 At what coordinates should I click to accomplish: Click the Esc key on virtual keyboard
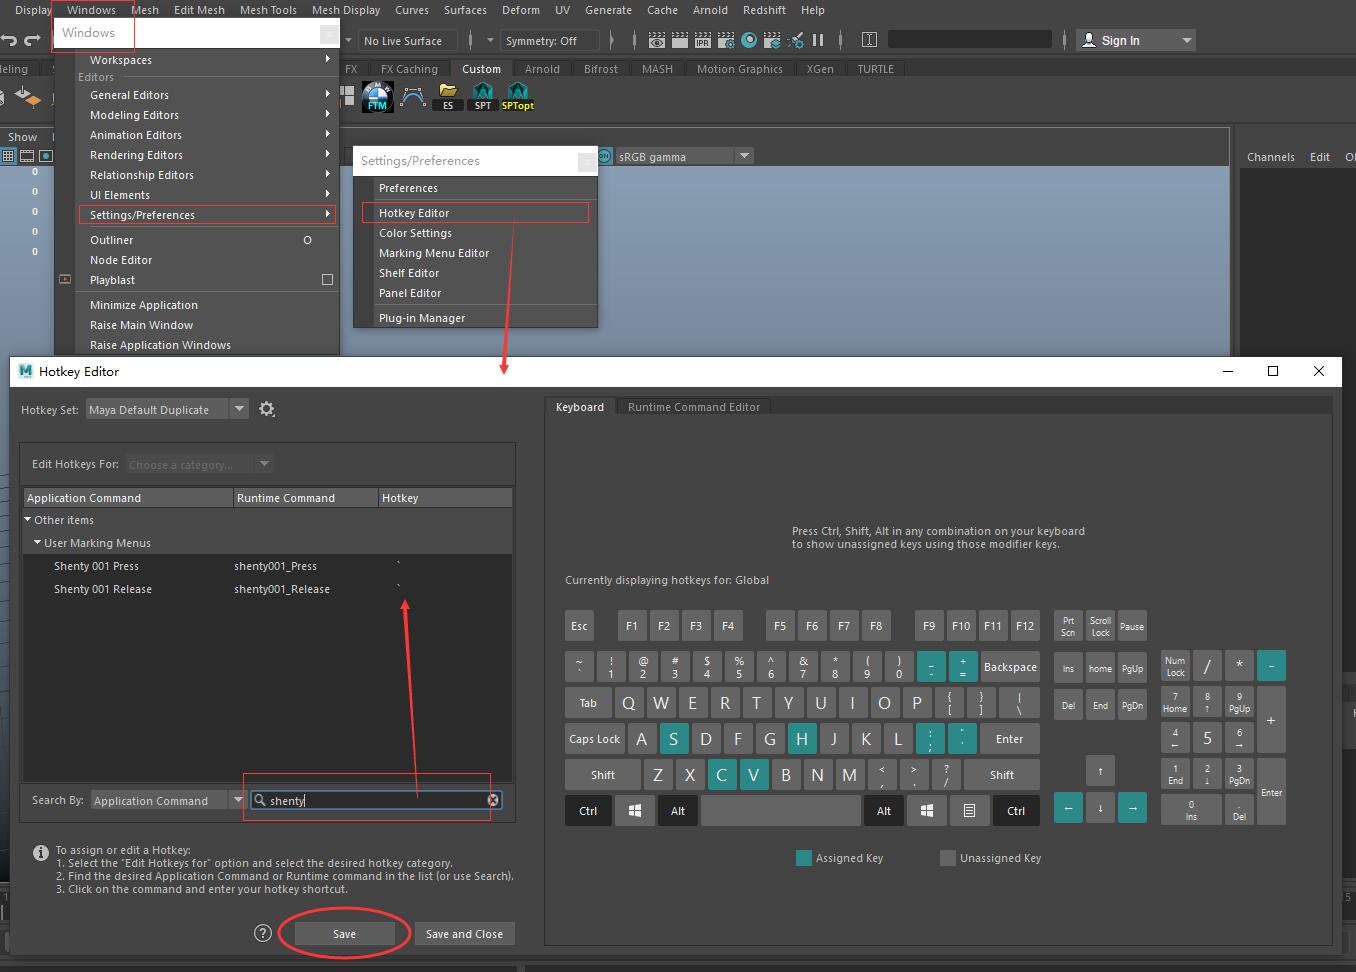579,626
